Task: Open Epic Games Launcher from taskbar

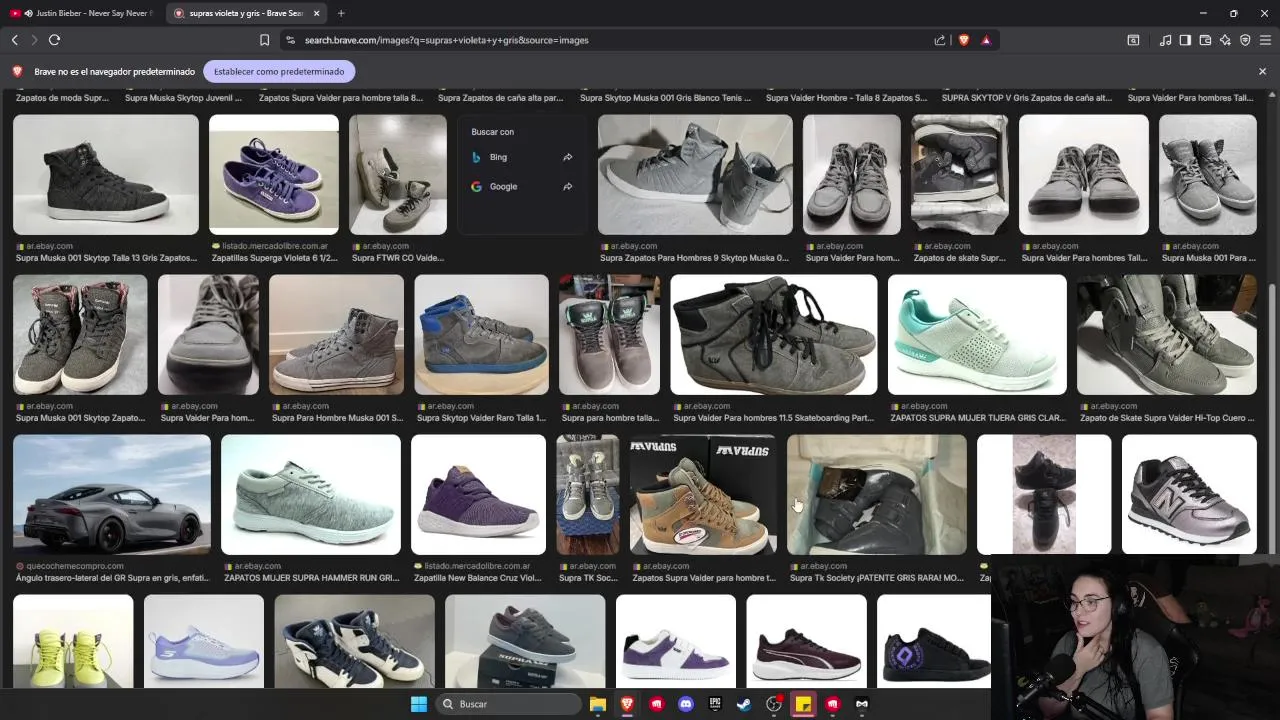Action: point(715,704)
